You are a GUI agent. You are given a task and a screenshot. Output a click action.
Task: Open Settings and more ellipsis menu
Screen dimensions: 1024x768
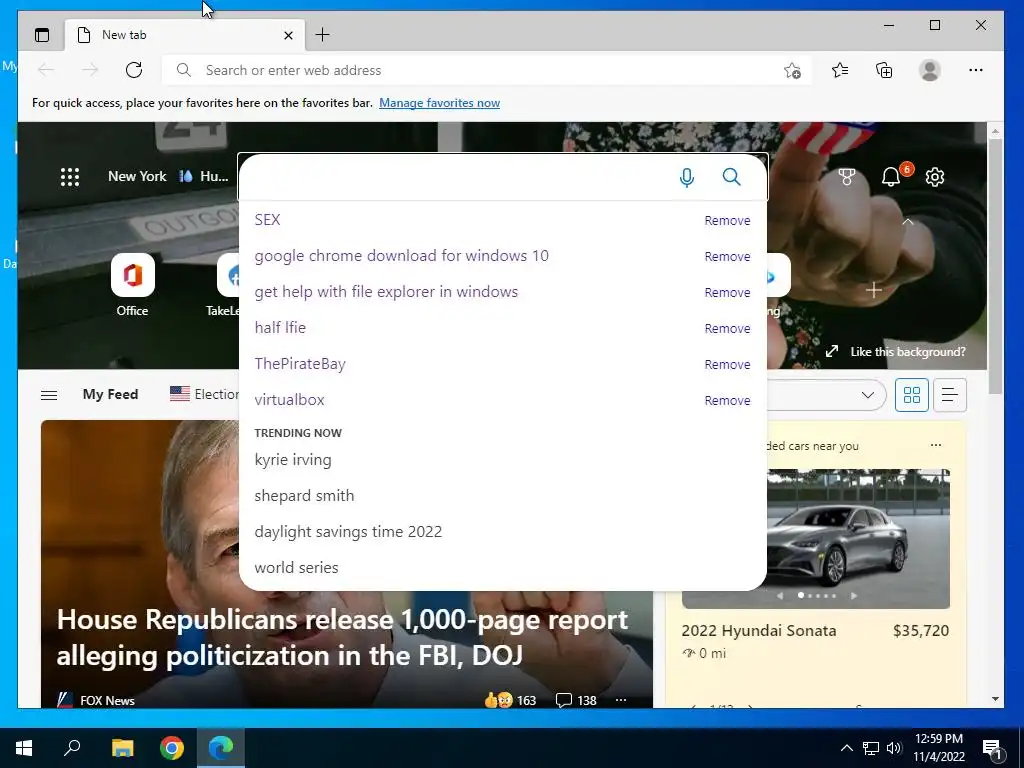point(976,70)
